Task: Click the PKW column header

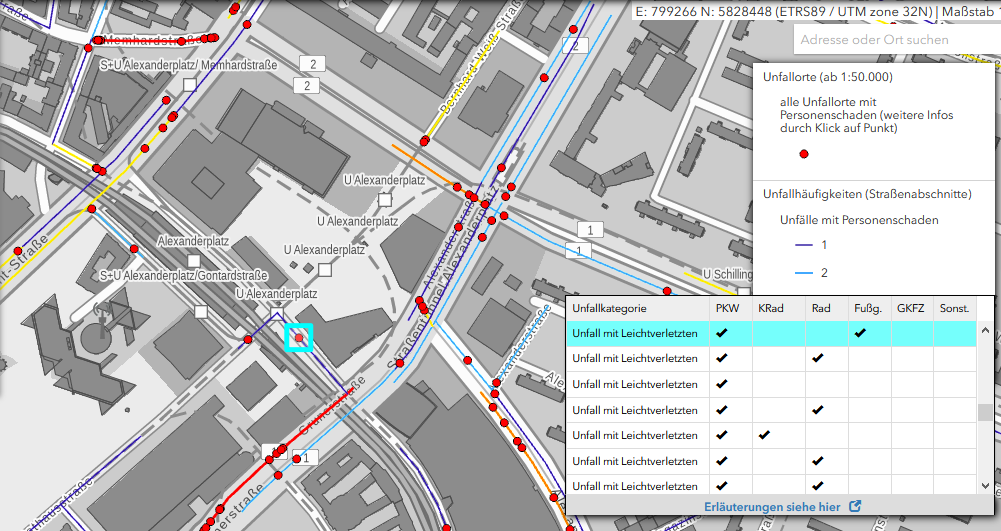Action: click(x=727, y=309)
